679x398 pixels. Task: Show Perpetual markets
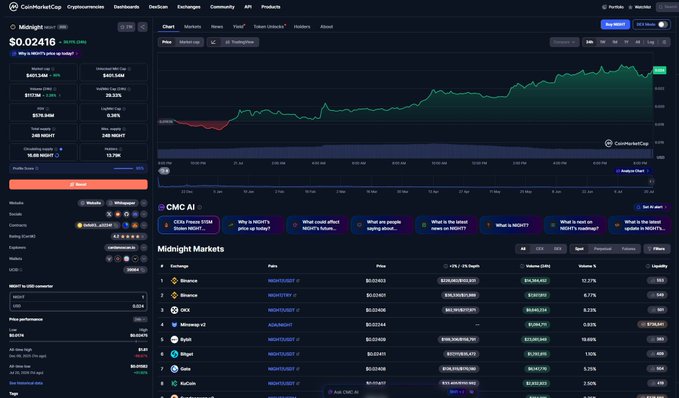[602, 249]
